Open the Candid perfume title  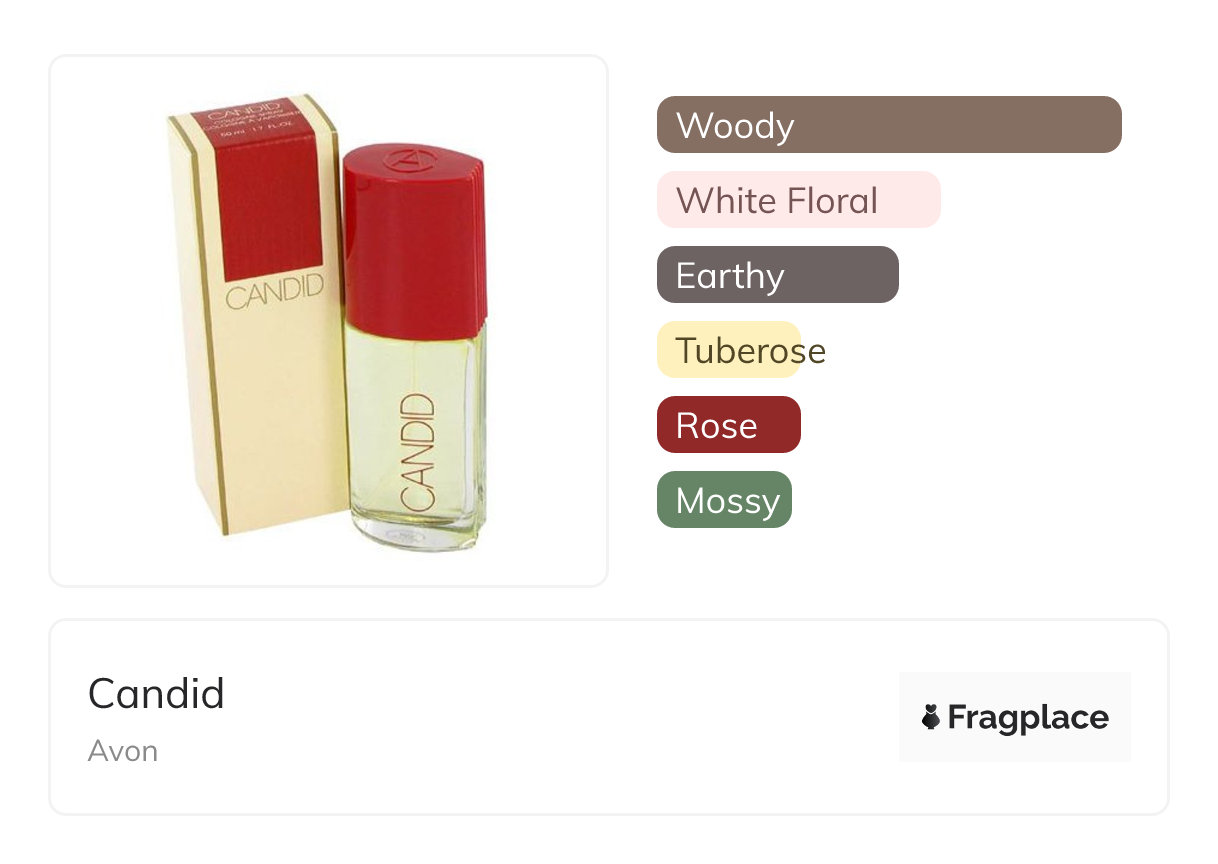[x=156, y=693]
